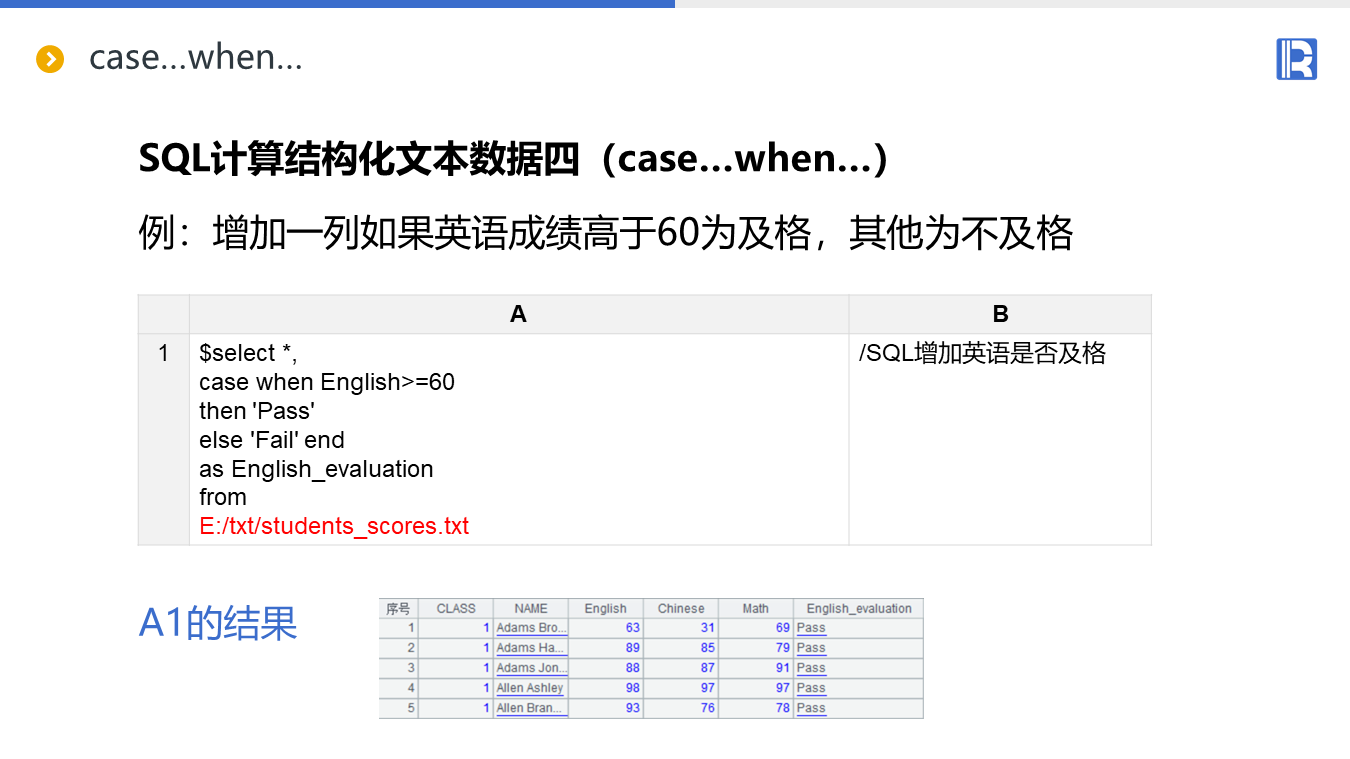Click the 'NAME' column header
Image resolution: width=1350 pixels, height=759 pixels.
point(531,608)
